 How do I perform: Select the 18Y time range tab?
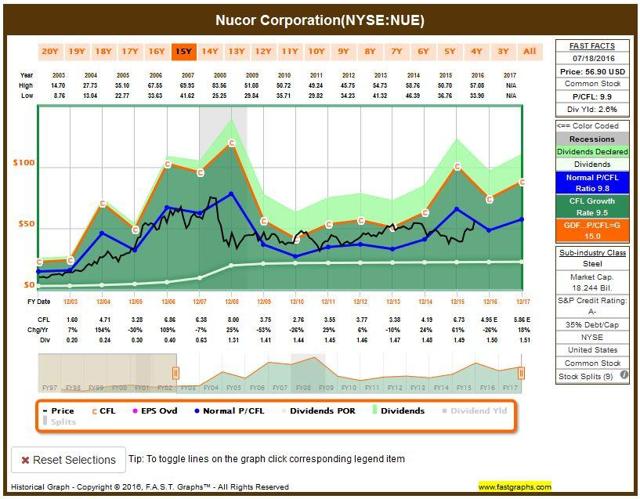coord(103,51)
